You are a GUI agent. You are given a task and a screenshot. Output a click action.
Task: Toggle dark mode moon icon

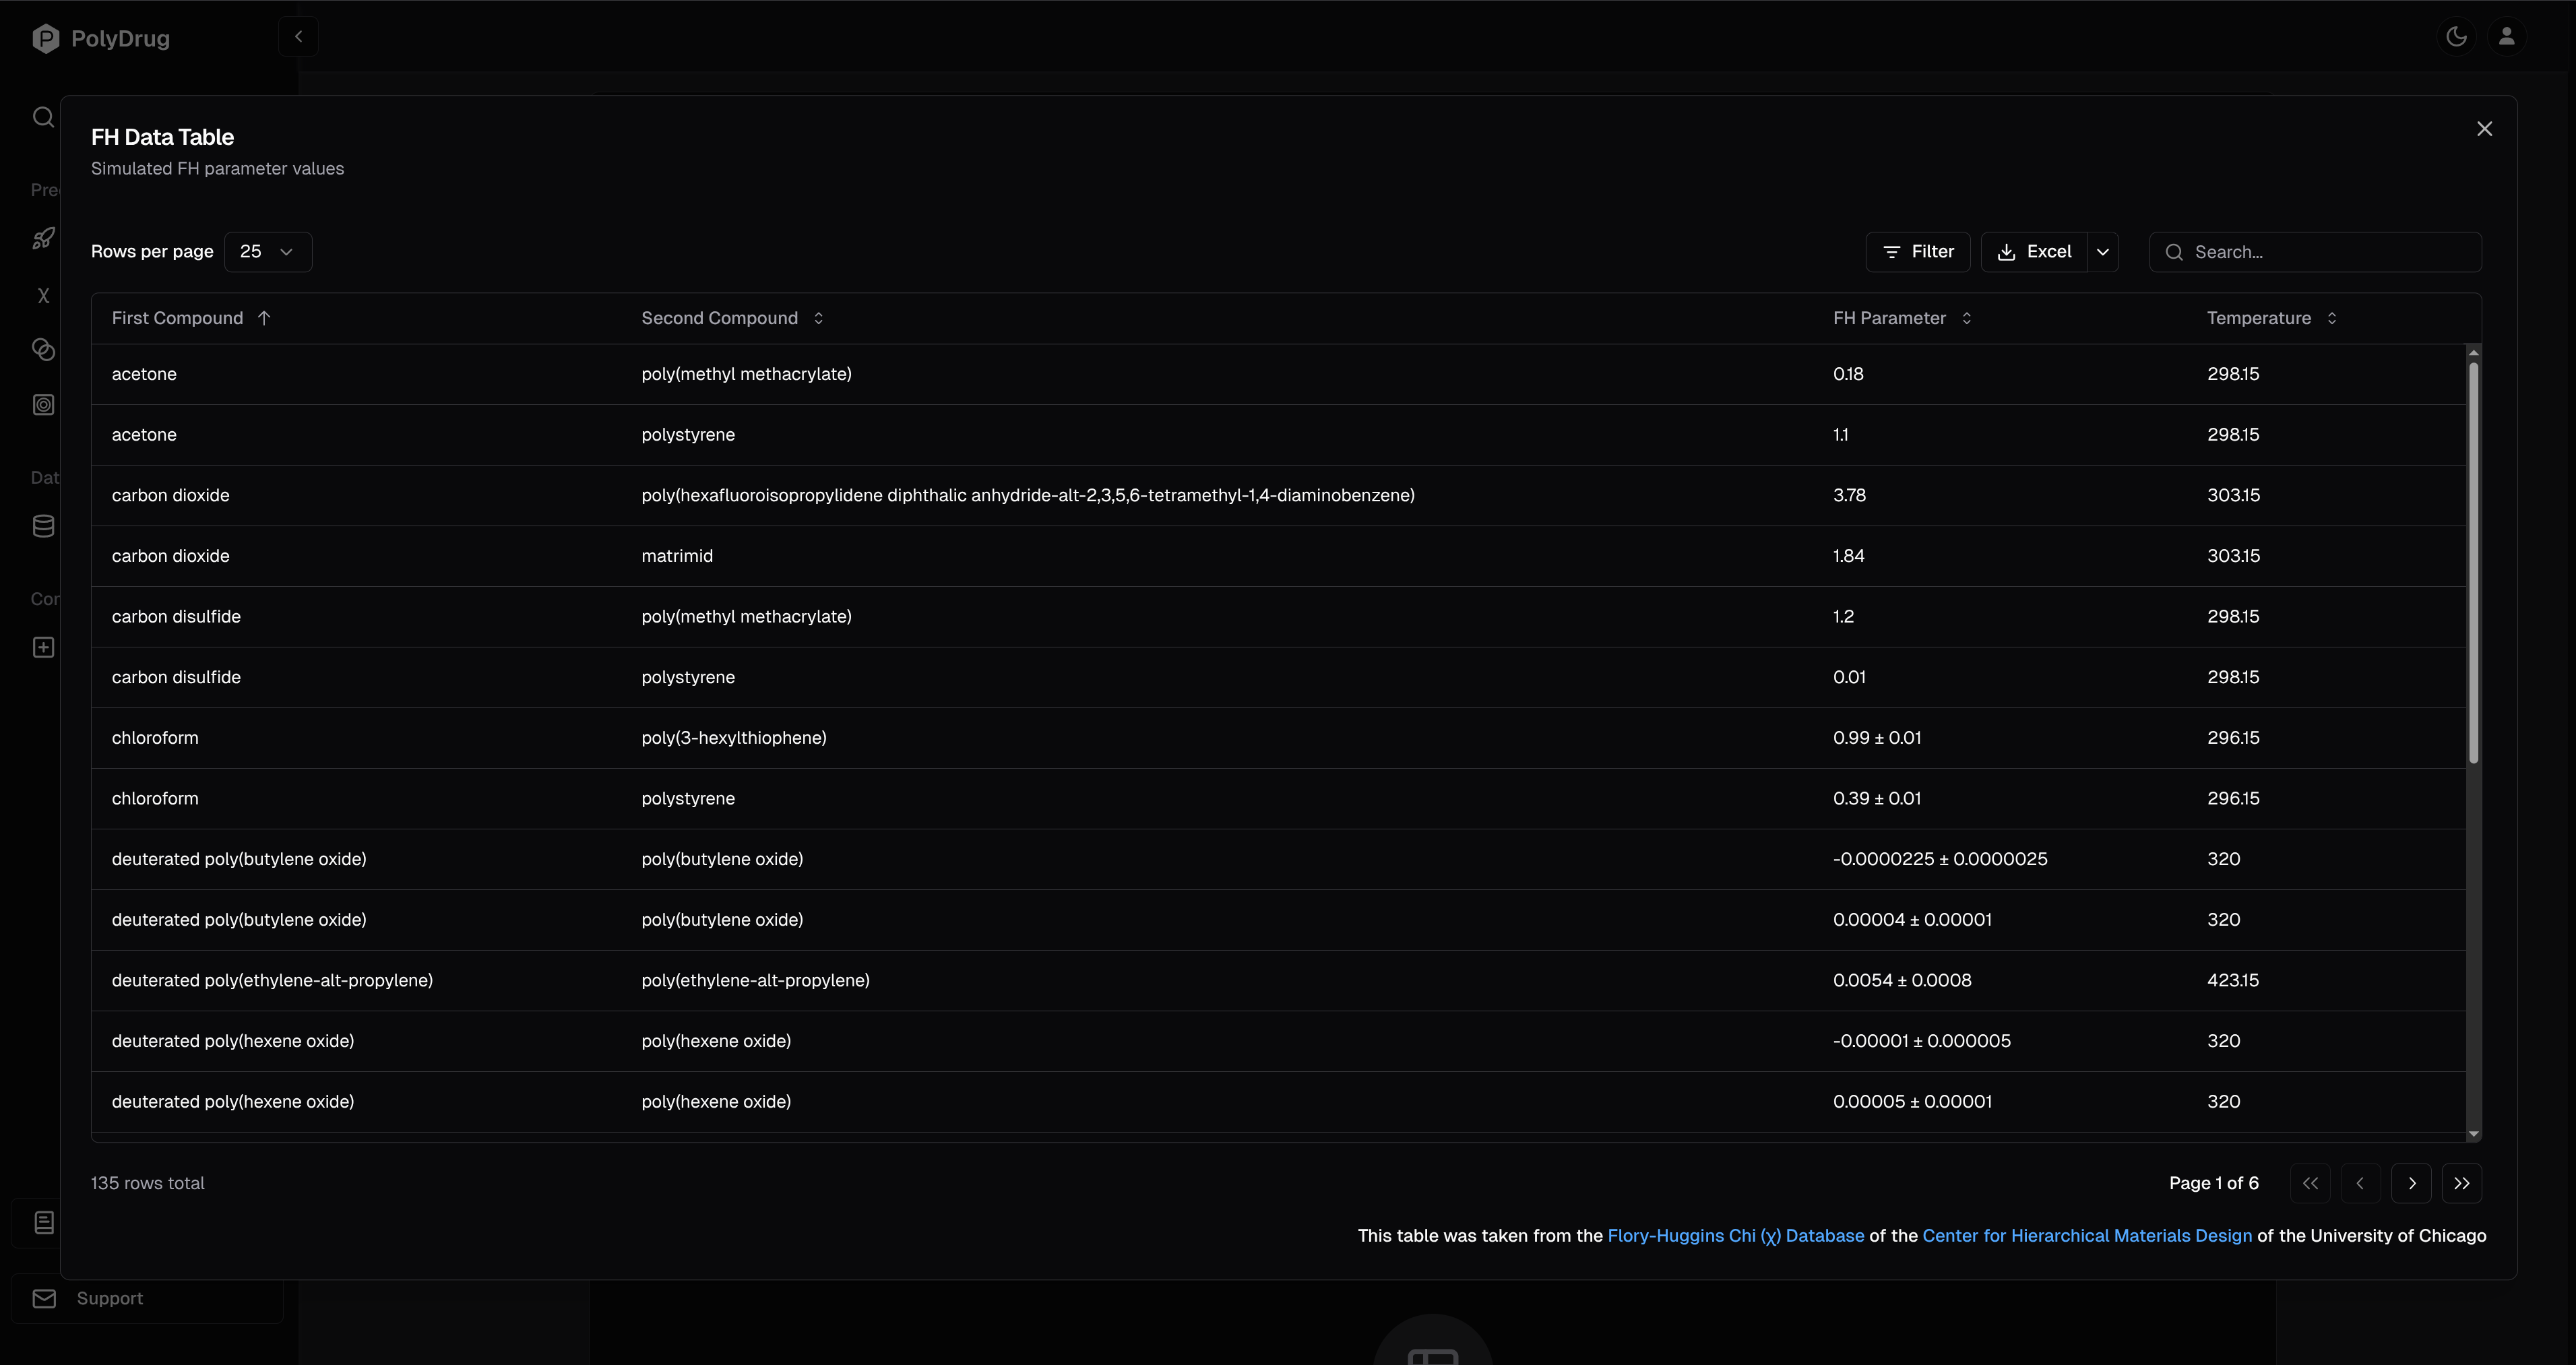click(x=2456, y=37)
